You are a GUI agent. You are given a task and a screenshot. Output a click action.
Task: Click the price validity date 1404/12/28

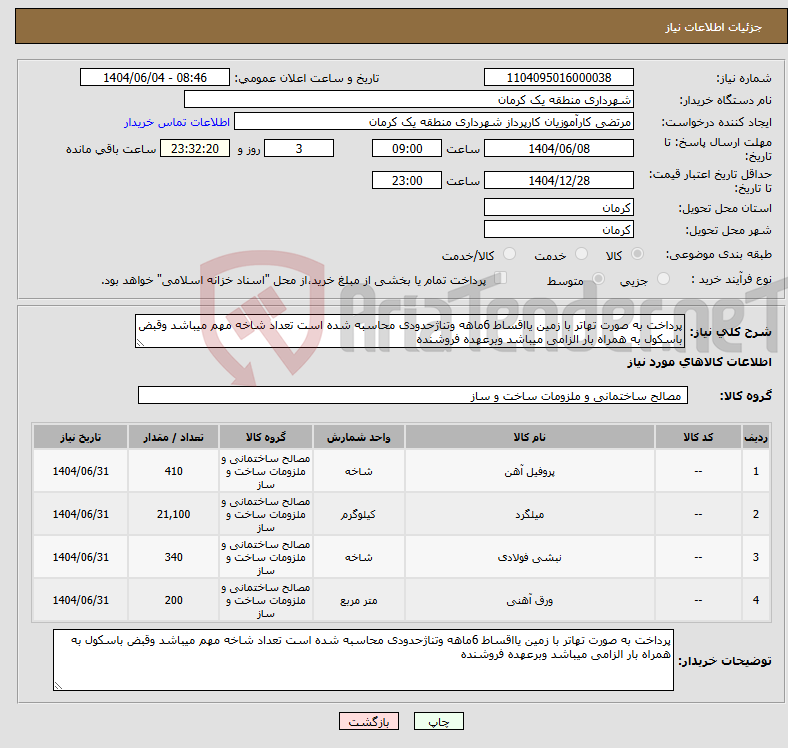click(x=559, y=180)
